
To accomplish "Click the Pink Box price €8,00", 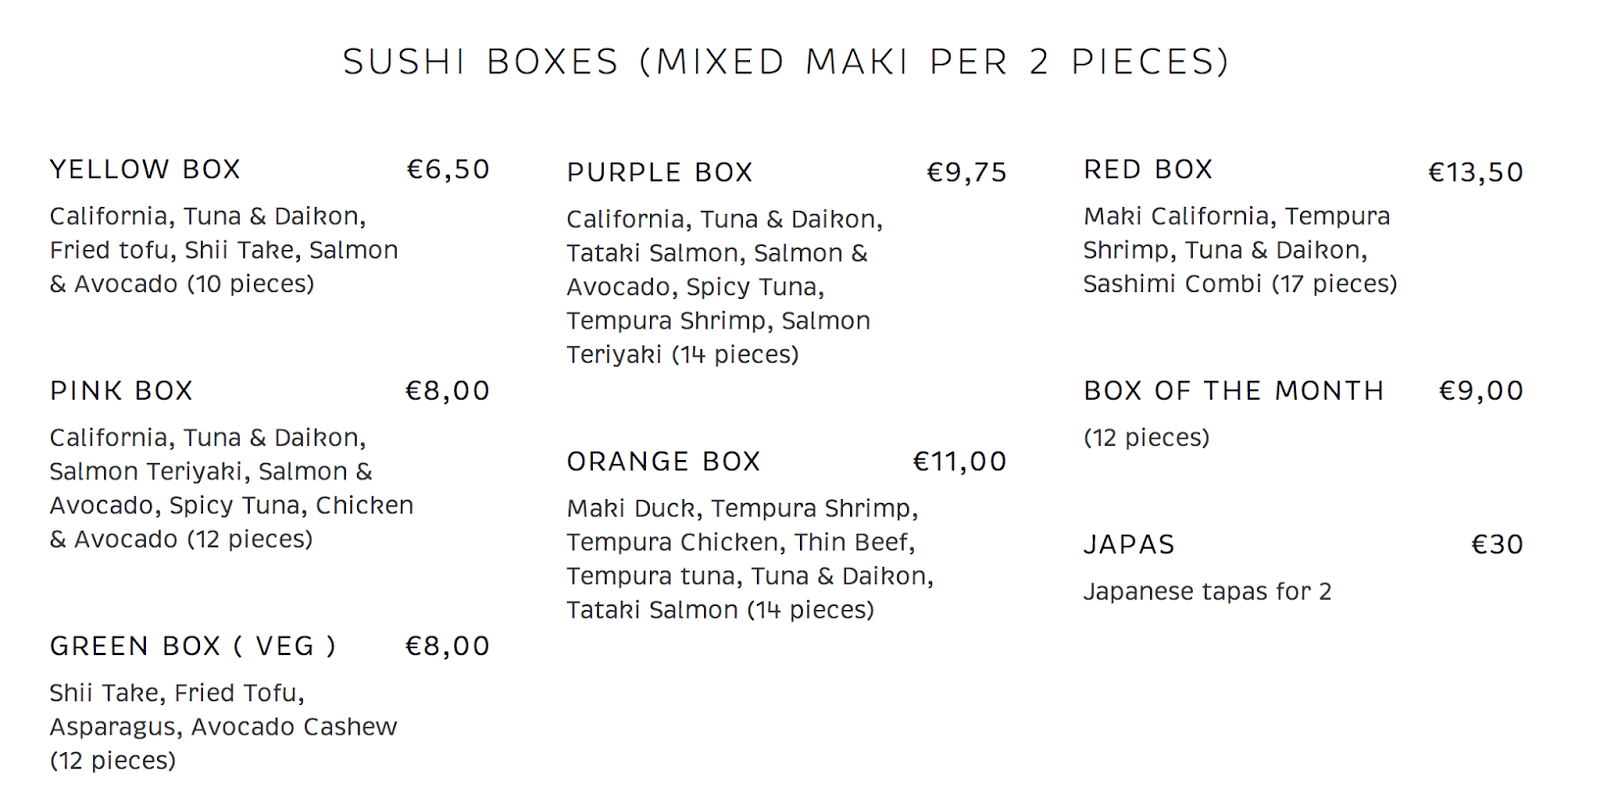I will pos(448,391).
